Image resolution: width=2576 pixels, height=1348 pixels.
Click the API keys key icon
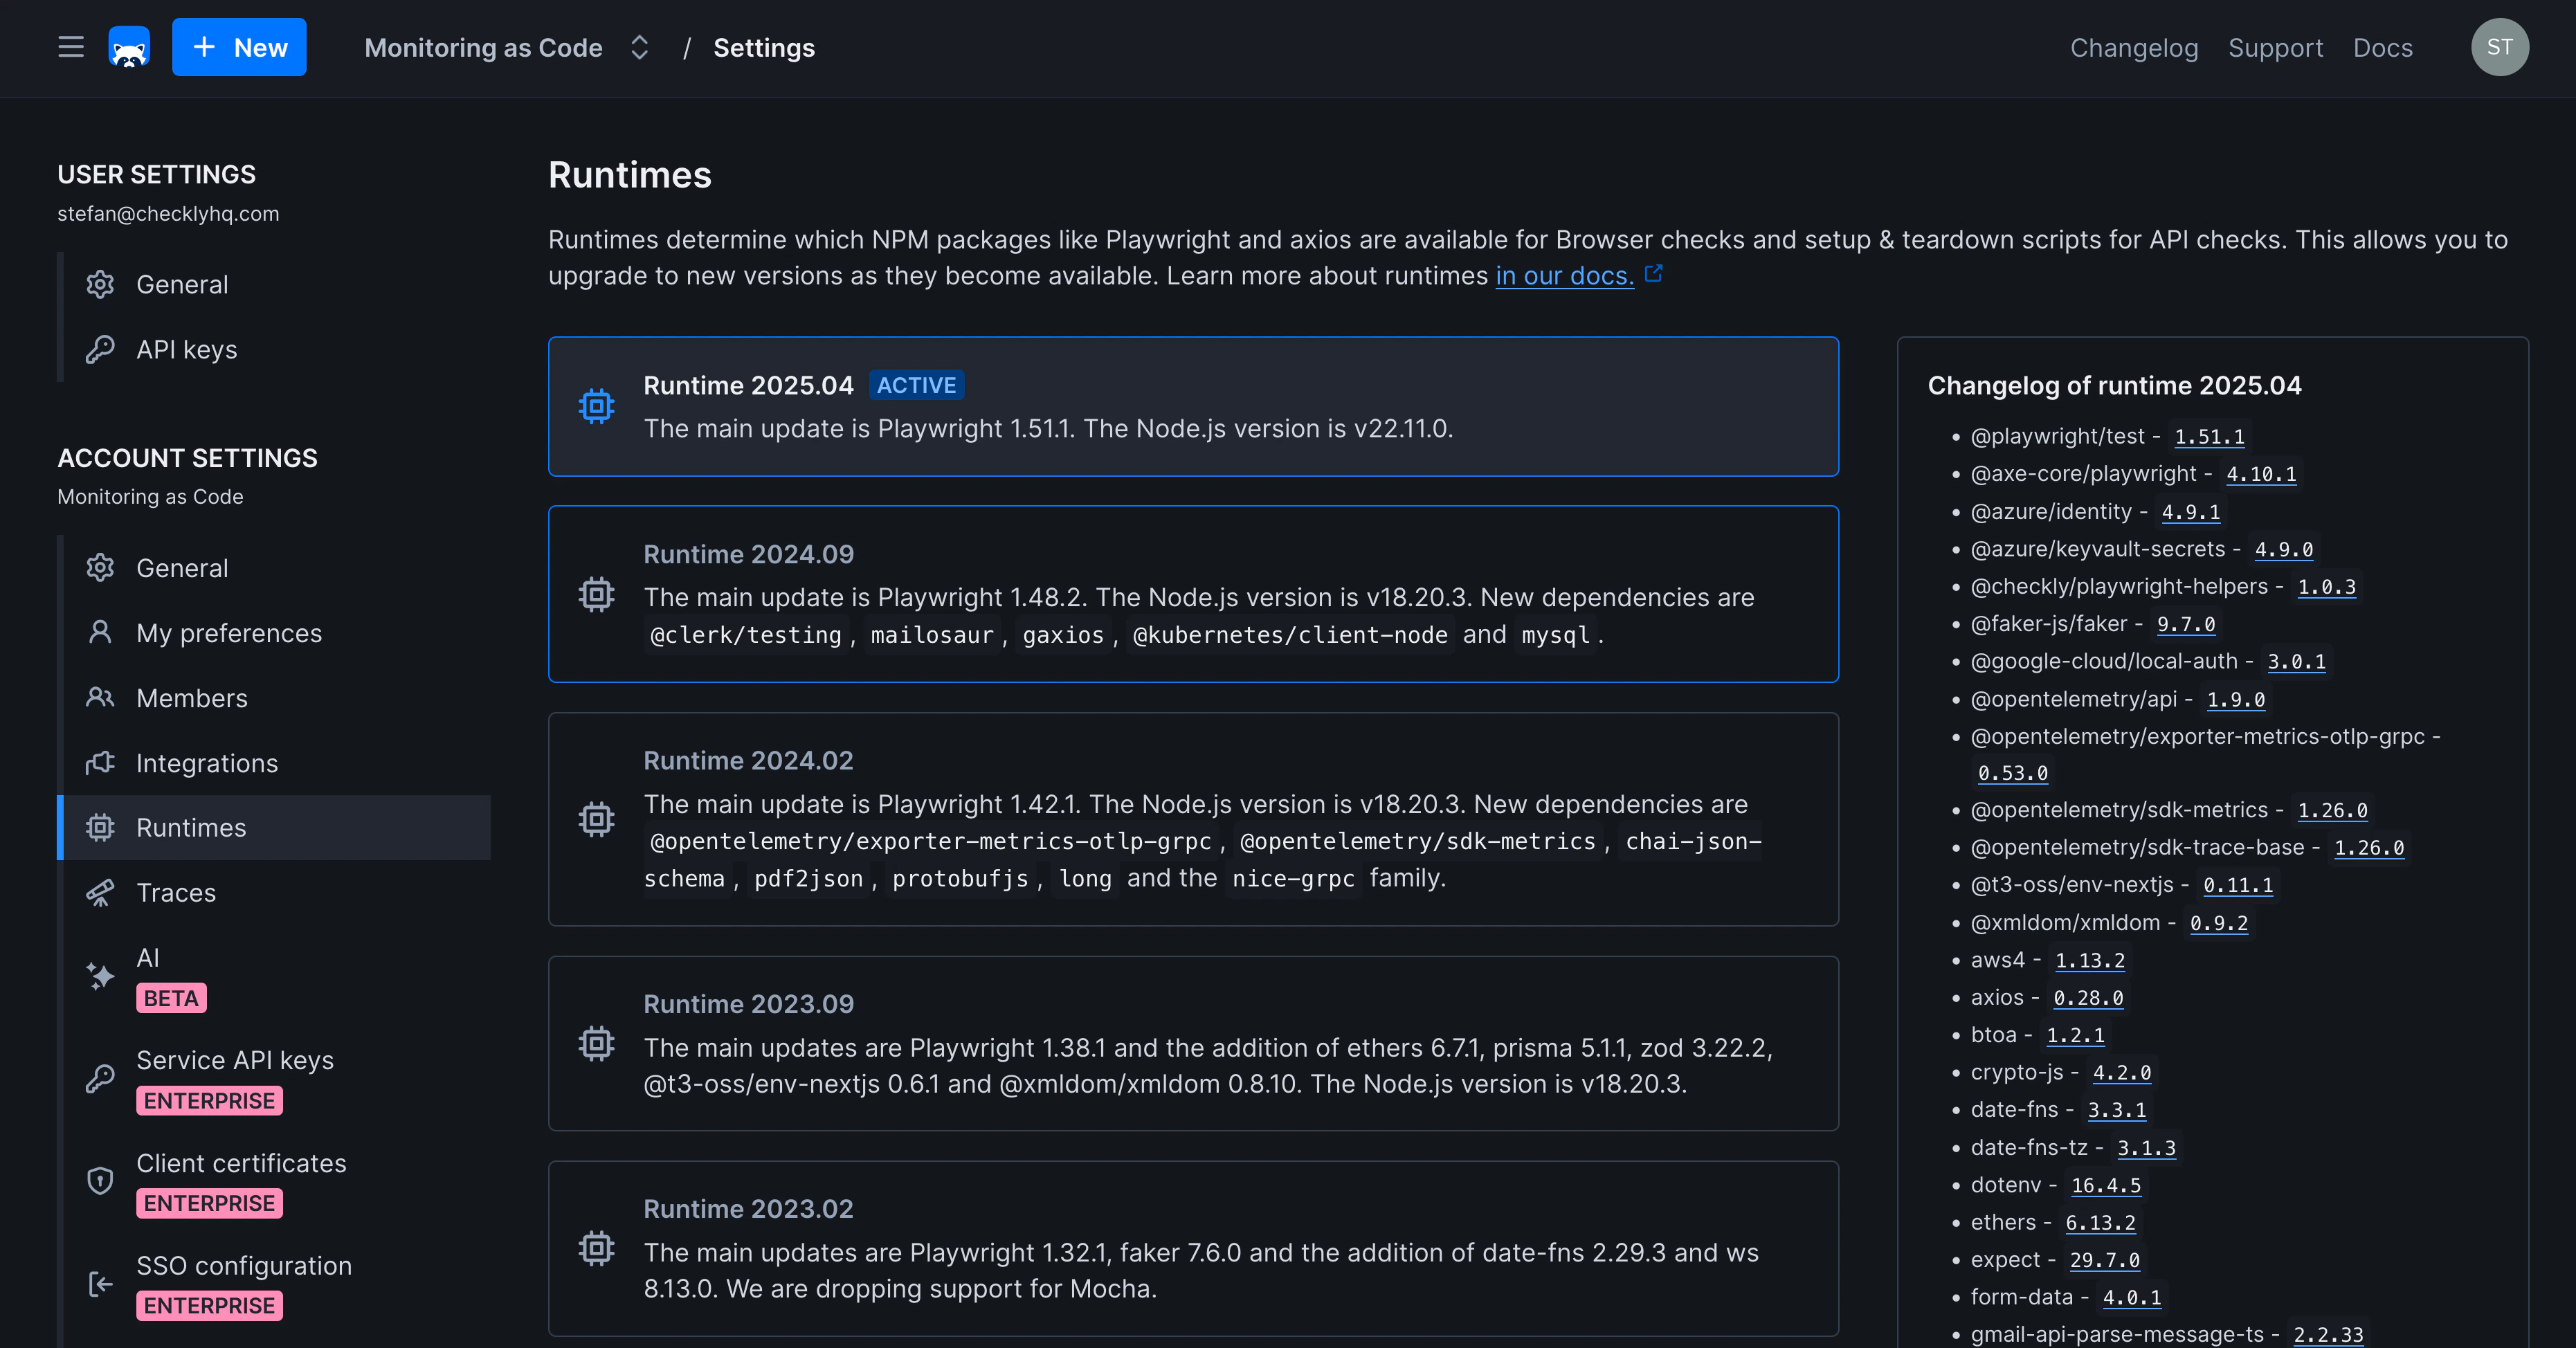pyautogui.click(x=100, y=349)
